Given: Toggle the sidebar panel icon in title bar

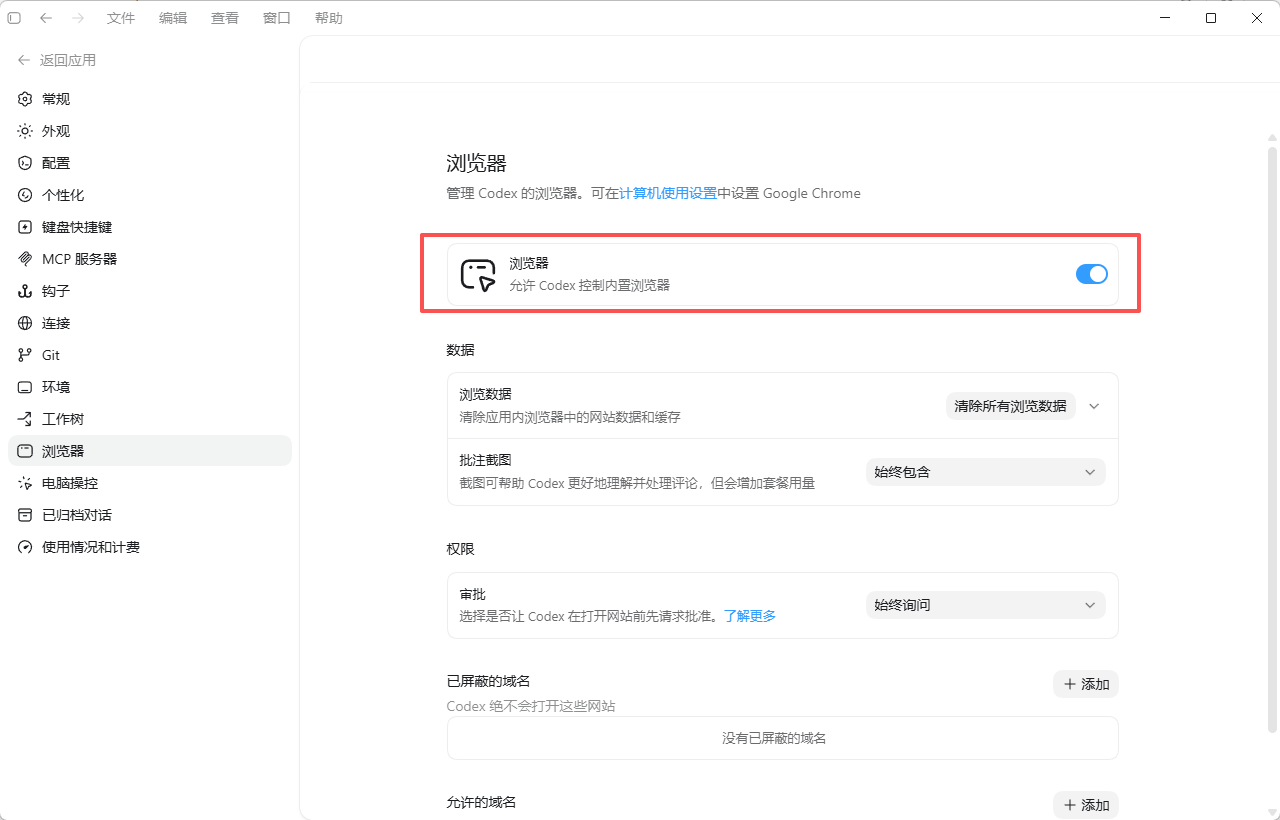Looking at the screenshot, I should coord(14,18).
